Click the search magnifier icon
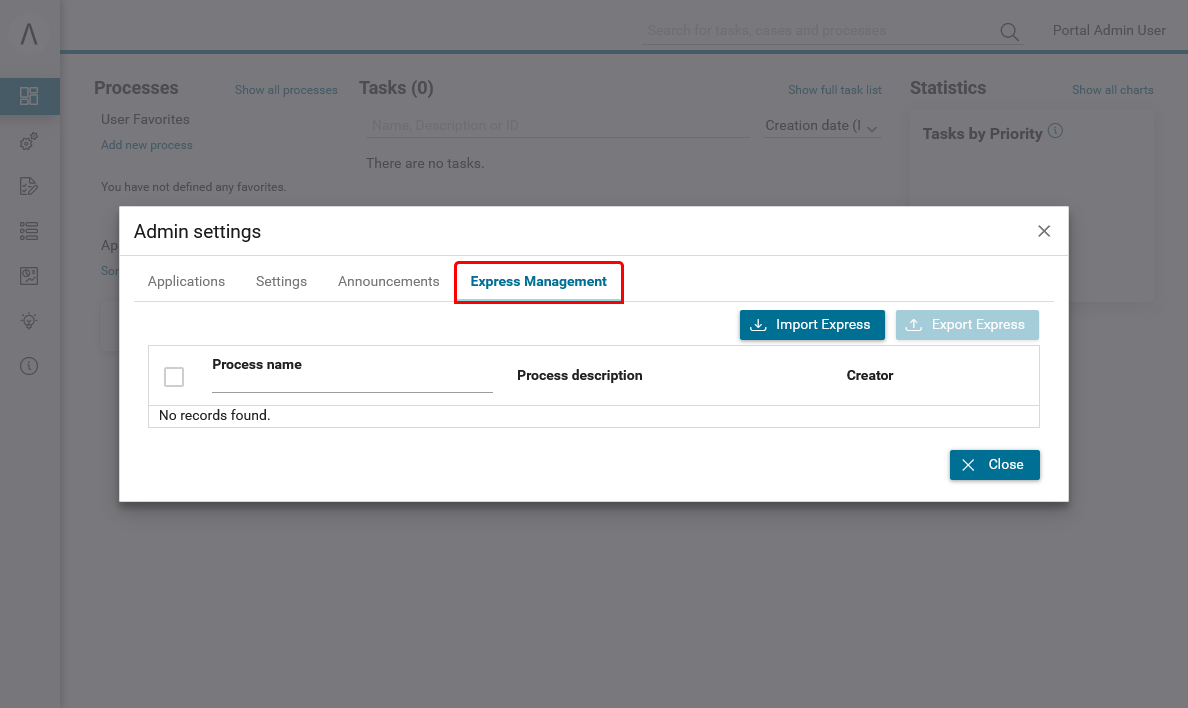The height and width of the screenshot is (708, 1188). tap(1009, 31)
